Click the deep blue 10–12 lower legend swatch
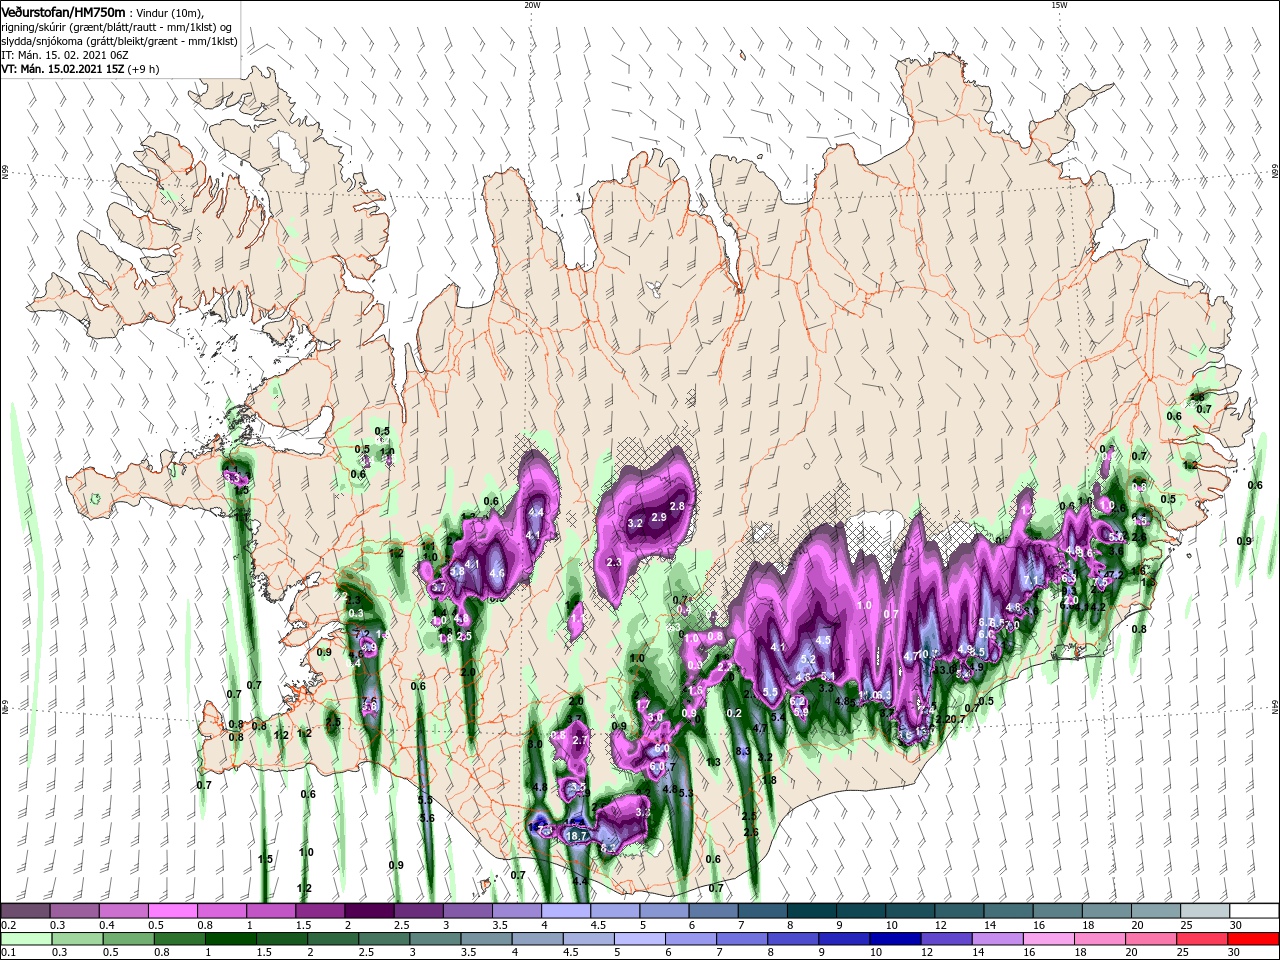 [897, 939]
